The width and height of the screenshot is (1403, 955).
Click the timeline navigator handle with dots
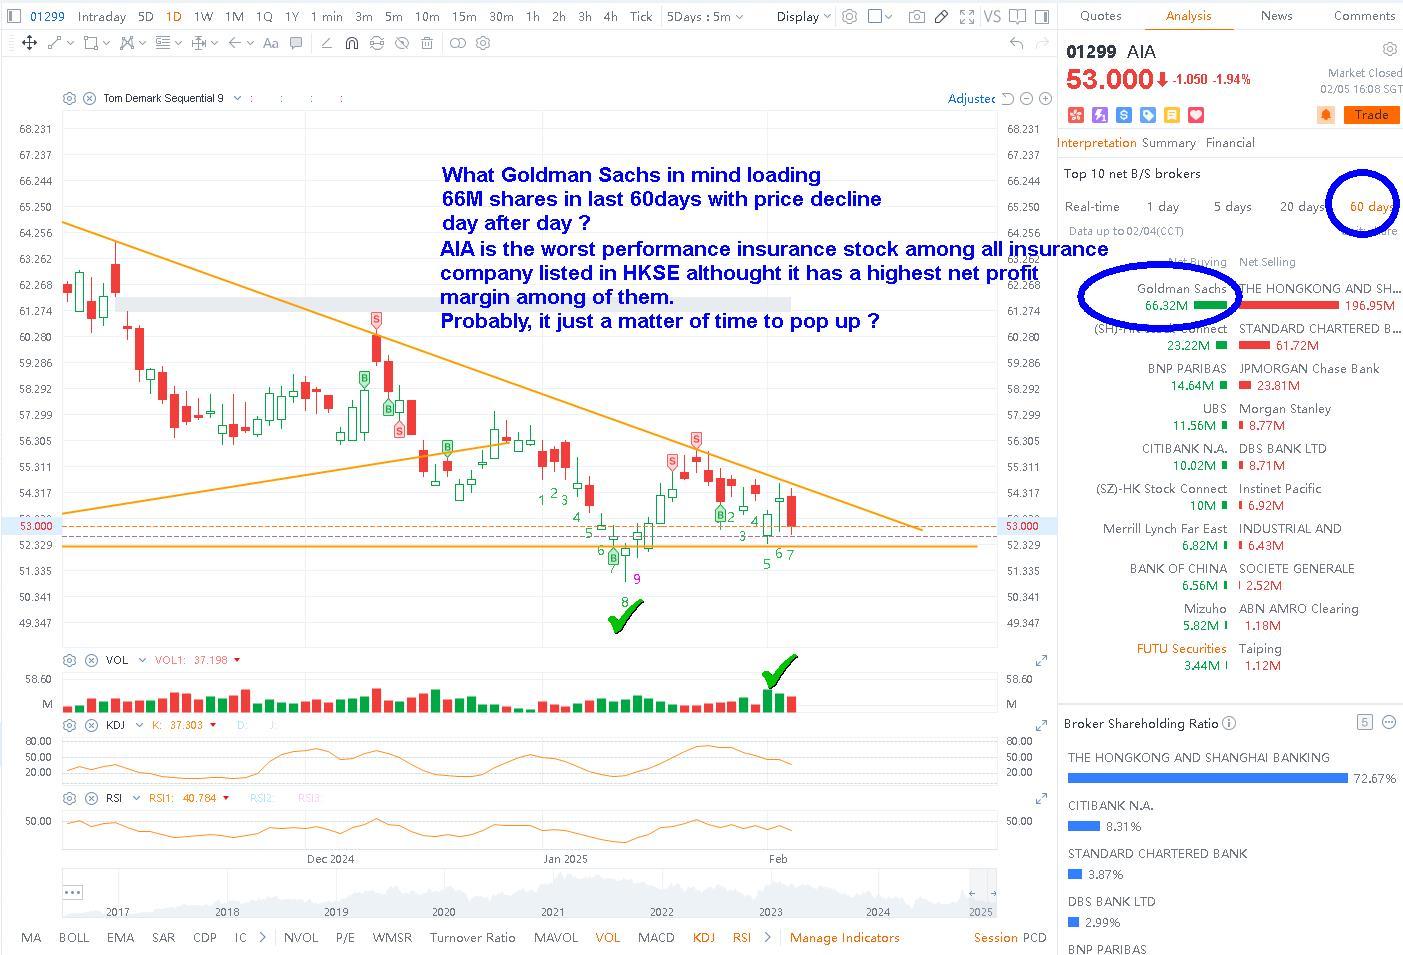pyautogui.click(x=72, y=892)
